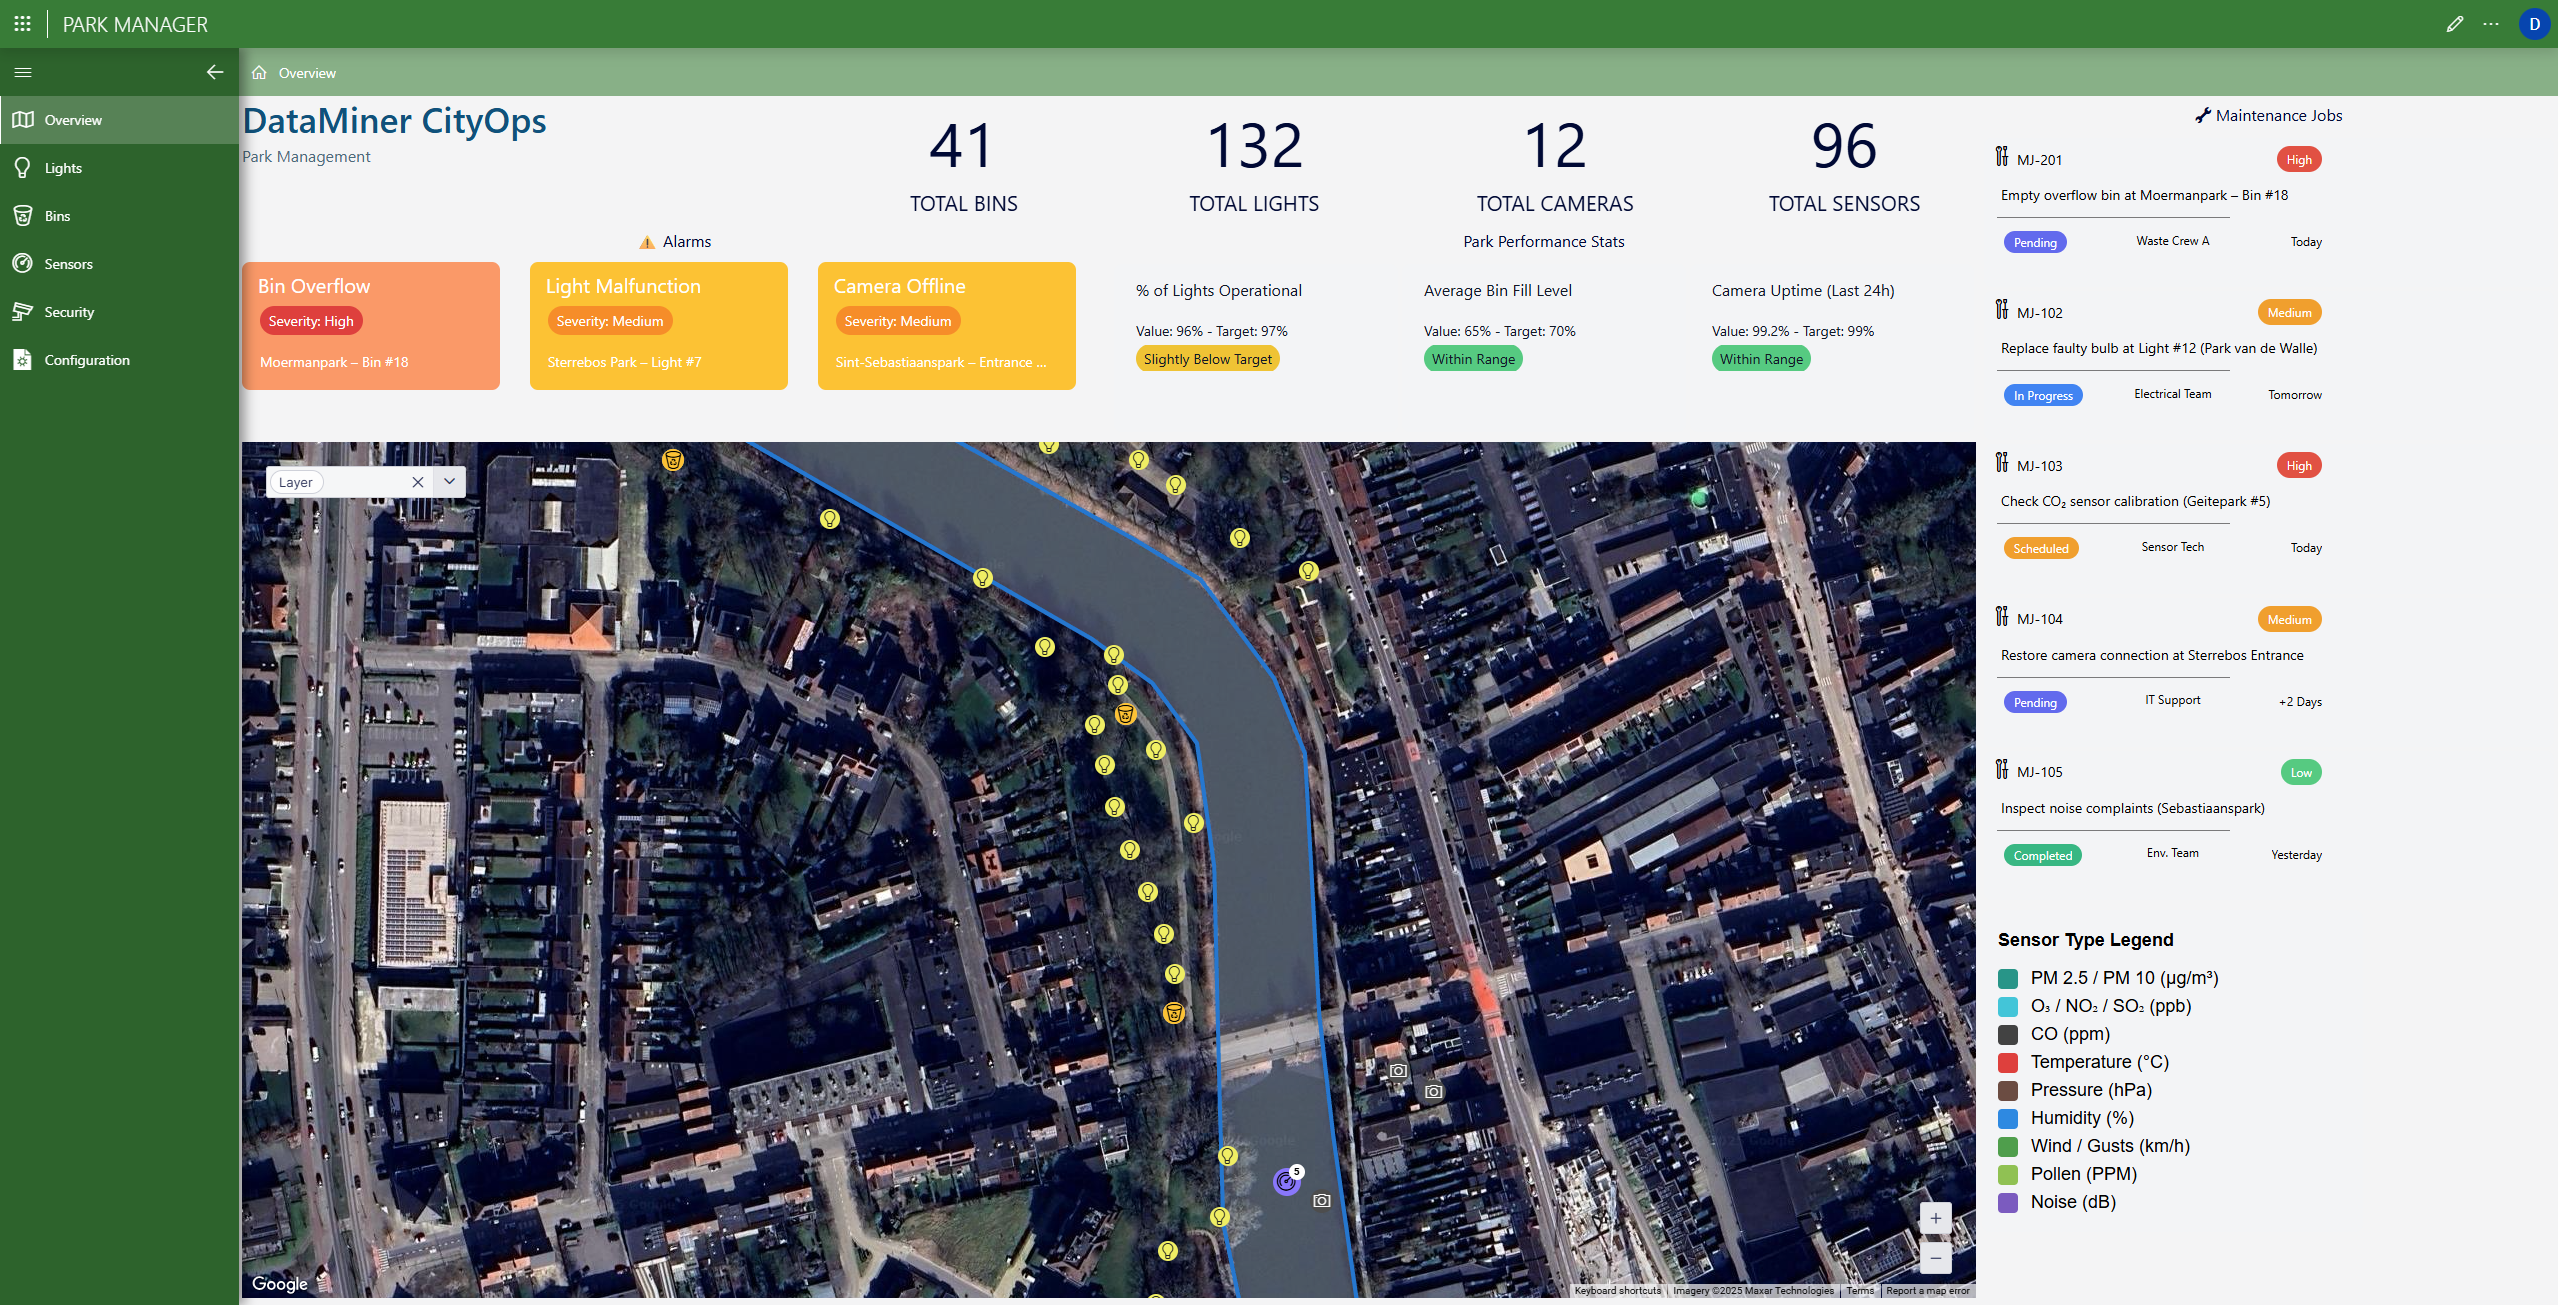Zoom in on the map
Image resolution: width=2558 pixels, height=1305 pixels.
tap(1935, 1218)
